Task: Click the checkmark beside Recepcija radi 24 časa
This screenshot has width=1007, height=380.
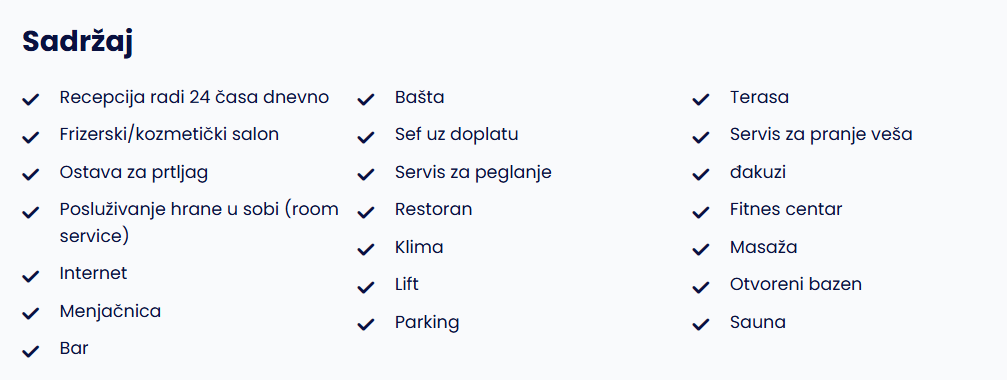Action: 31,99
